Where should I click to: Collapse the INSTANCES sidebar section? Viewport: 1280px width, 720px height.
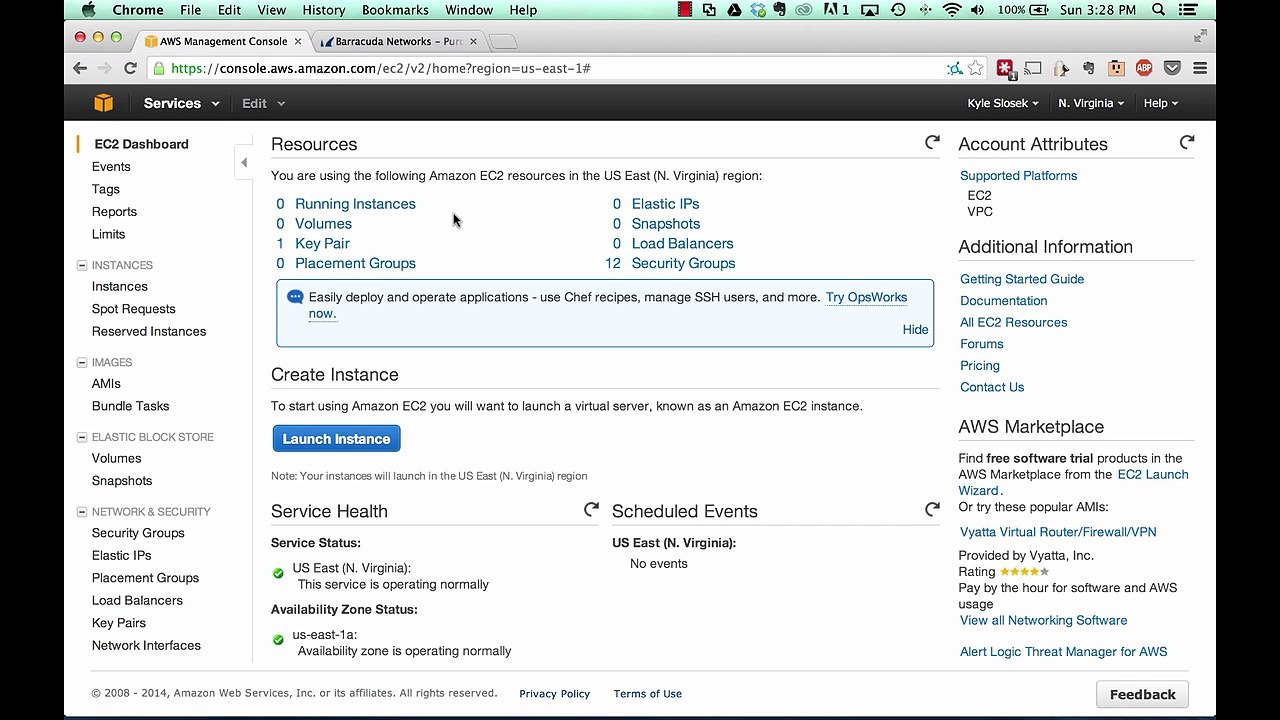(x=82, y=265)
